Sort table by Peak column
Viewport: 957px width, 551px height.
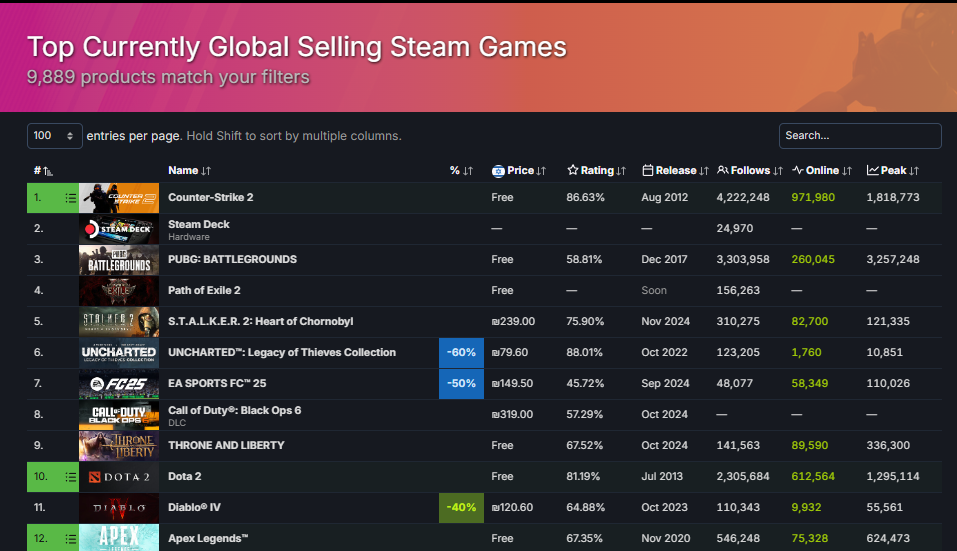tap(892, 171)
